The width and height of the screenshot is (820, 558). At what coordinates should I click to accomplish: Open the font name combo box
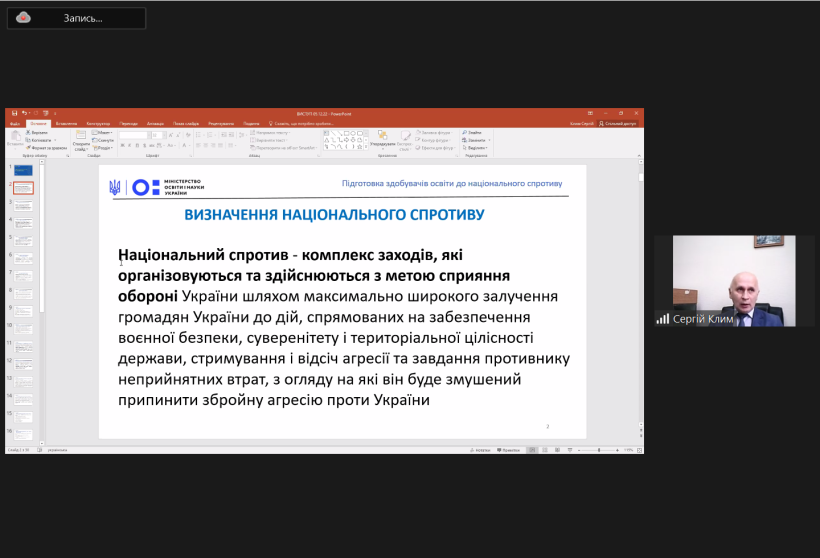point(135,135)
